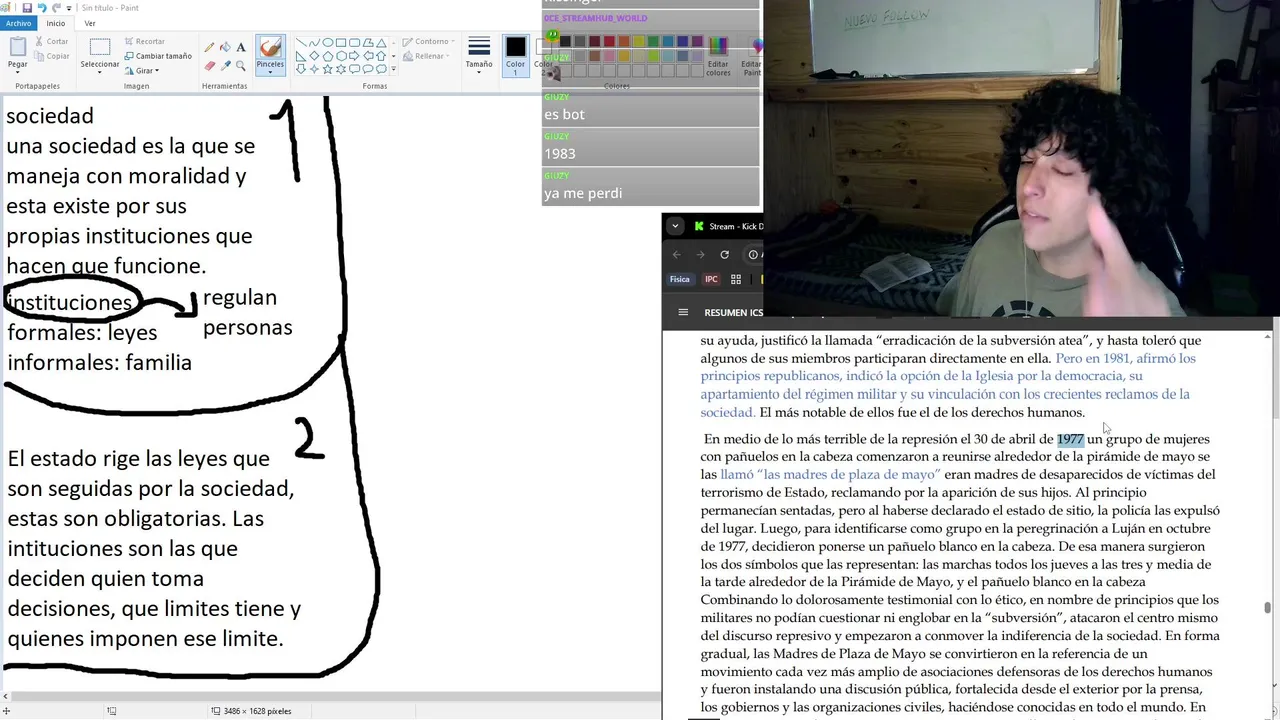Image resolution: width=1280 pixels, height=720 pixels.
Task: Choose the Right arrow shape
Action: 354,56
